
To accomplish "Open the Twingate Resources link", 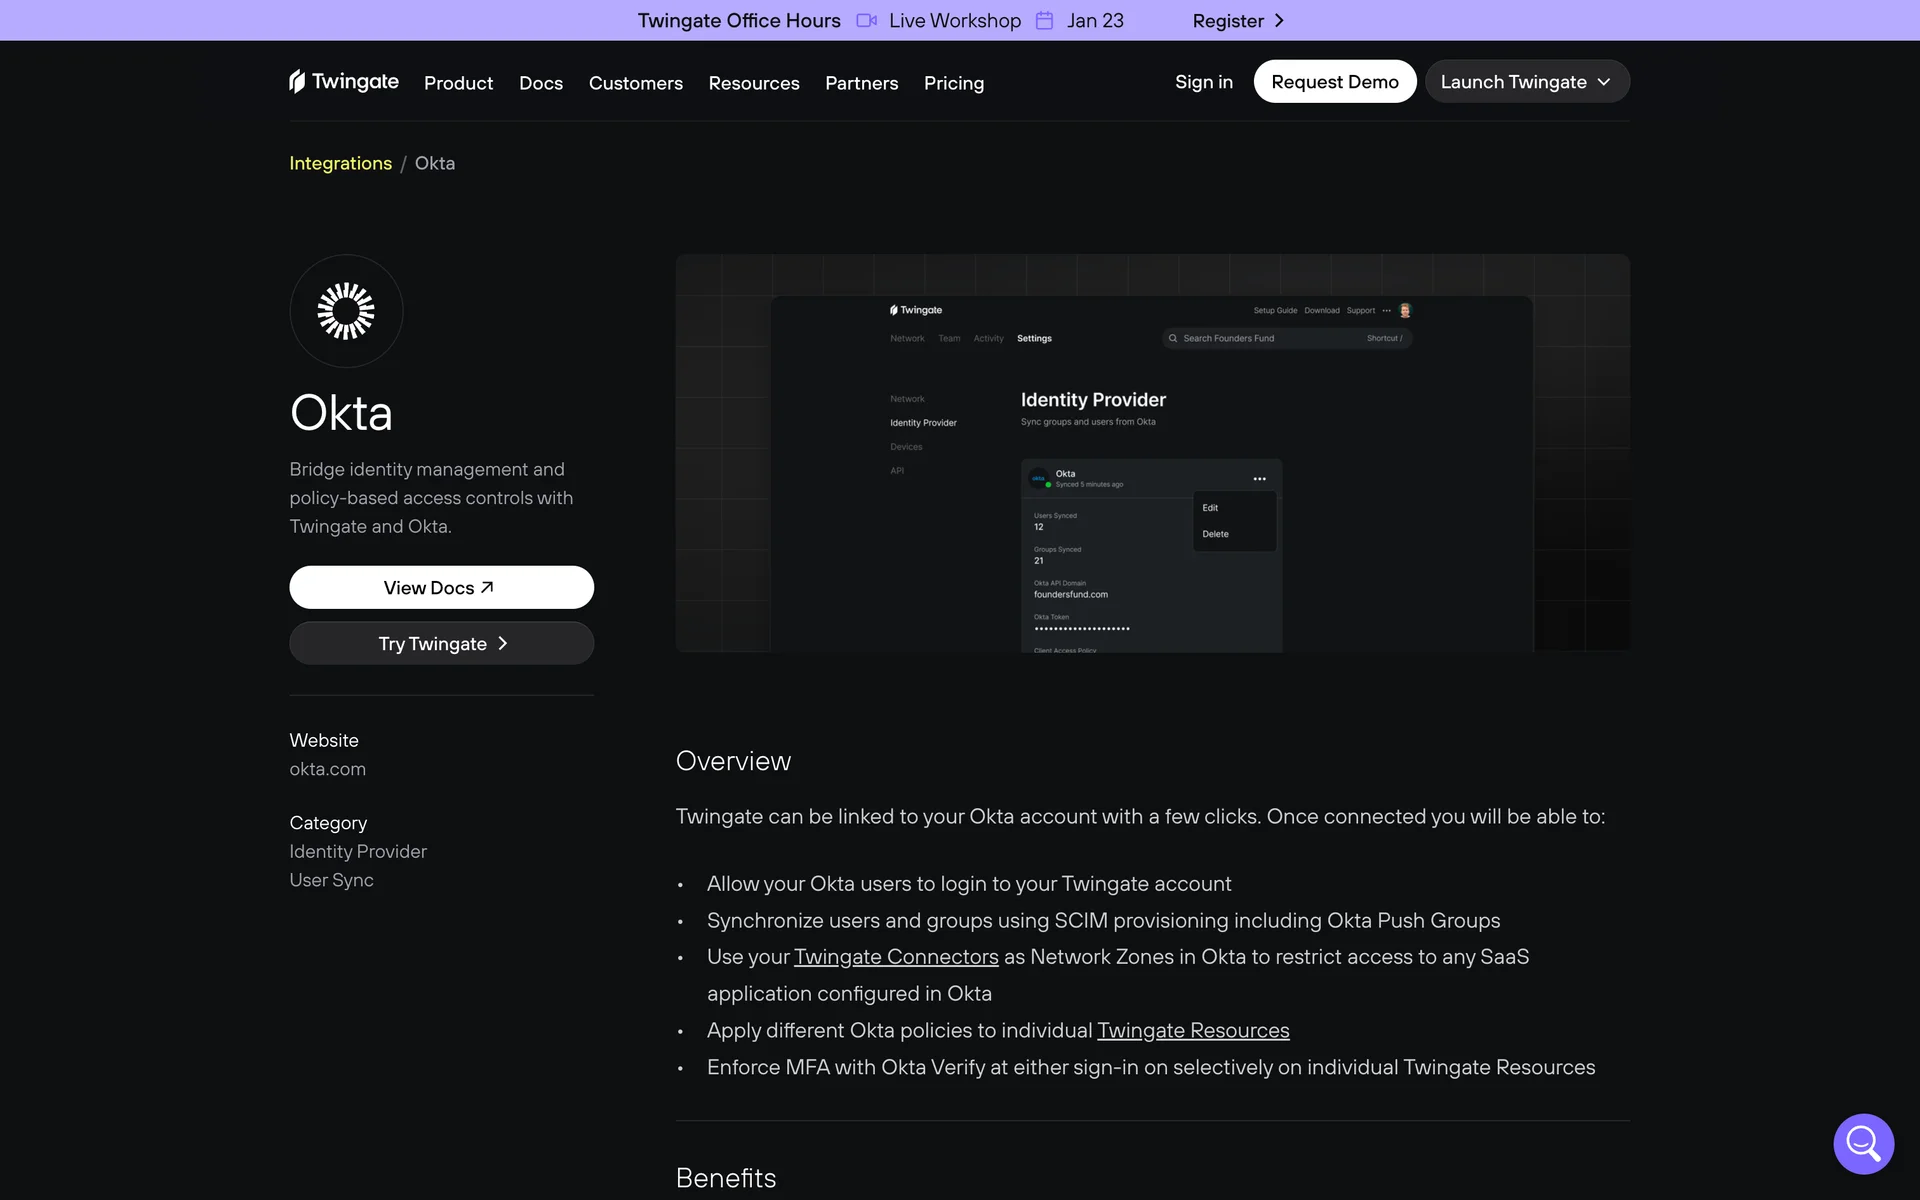I will pos(1192,1030).
